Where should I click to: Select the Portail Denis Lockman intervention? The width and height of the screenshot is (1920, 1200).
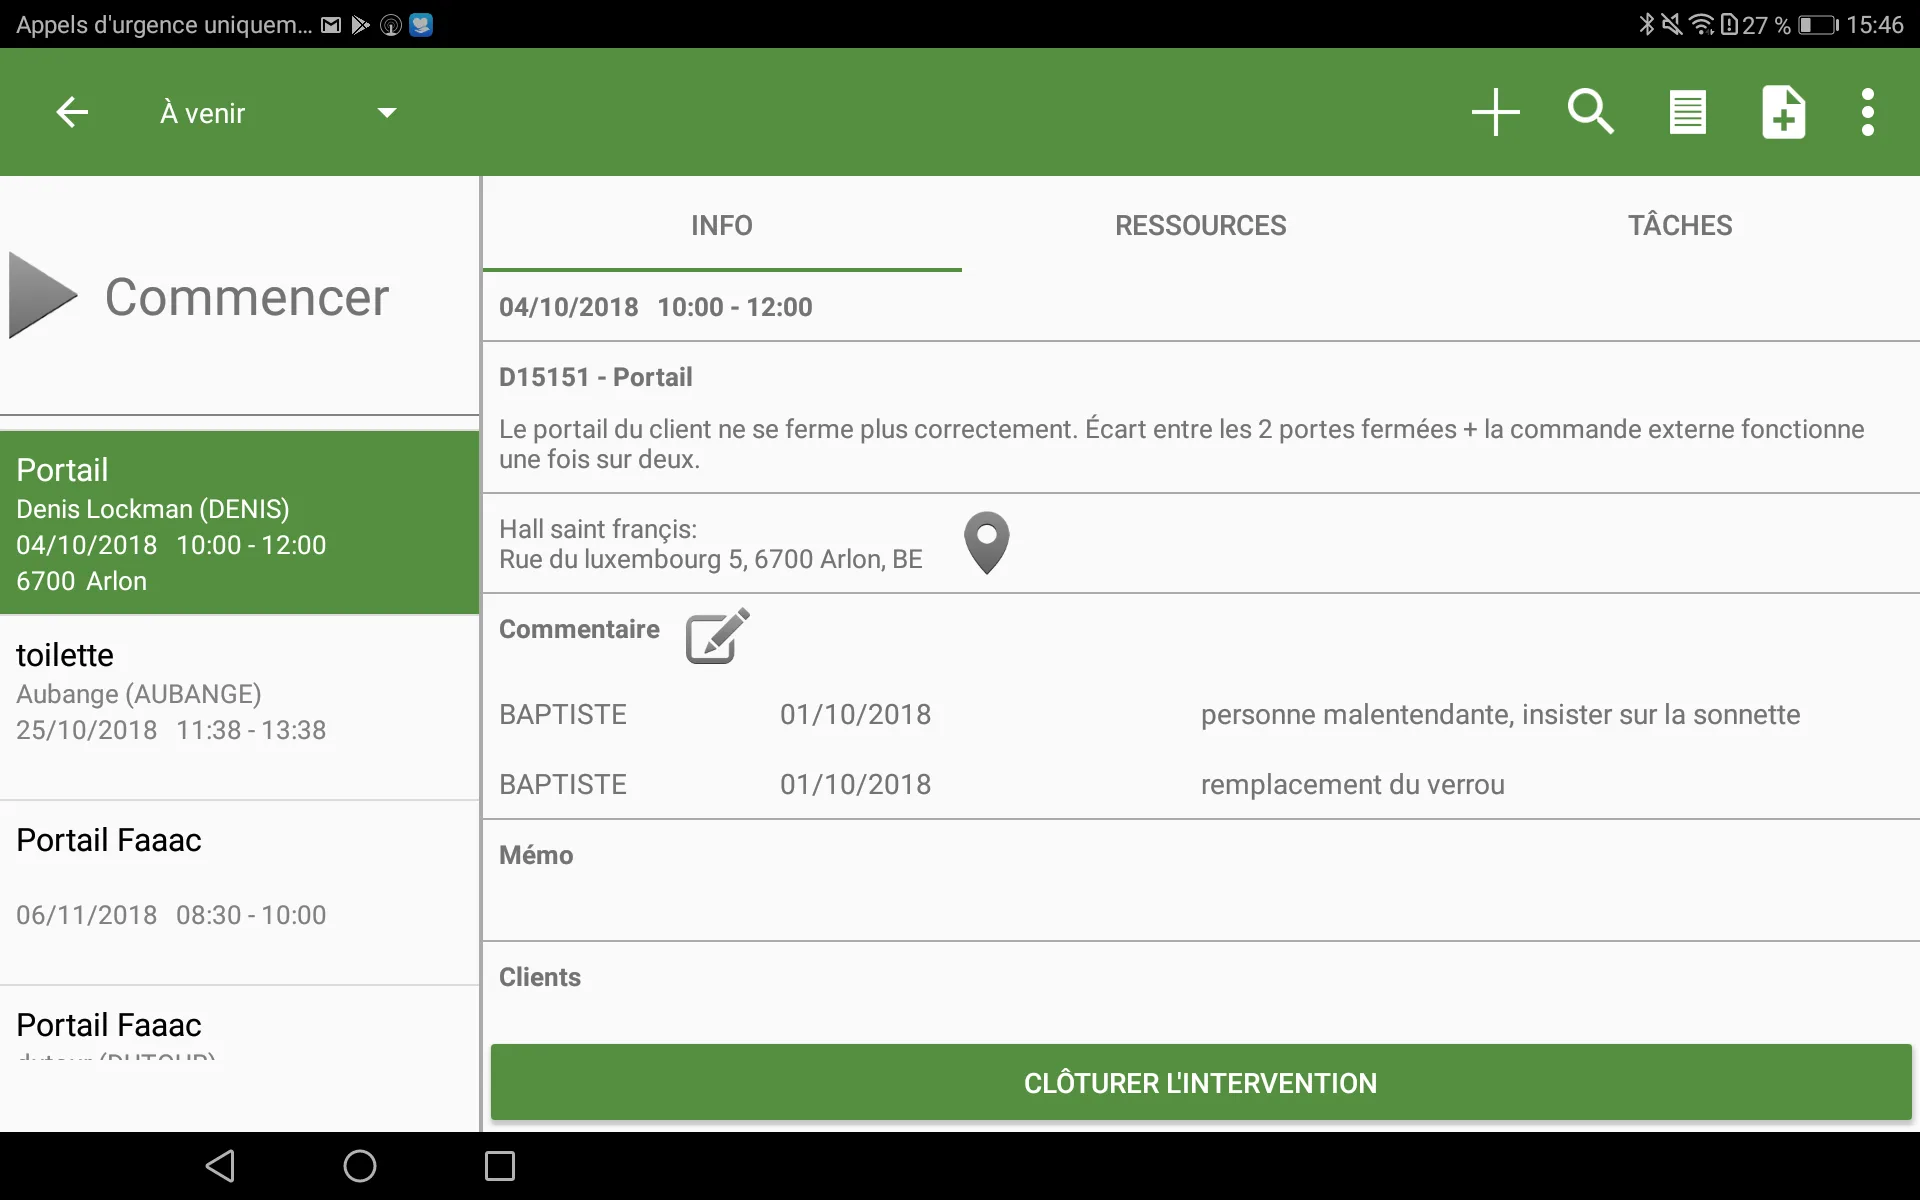pos(240,523)
